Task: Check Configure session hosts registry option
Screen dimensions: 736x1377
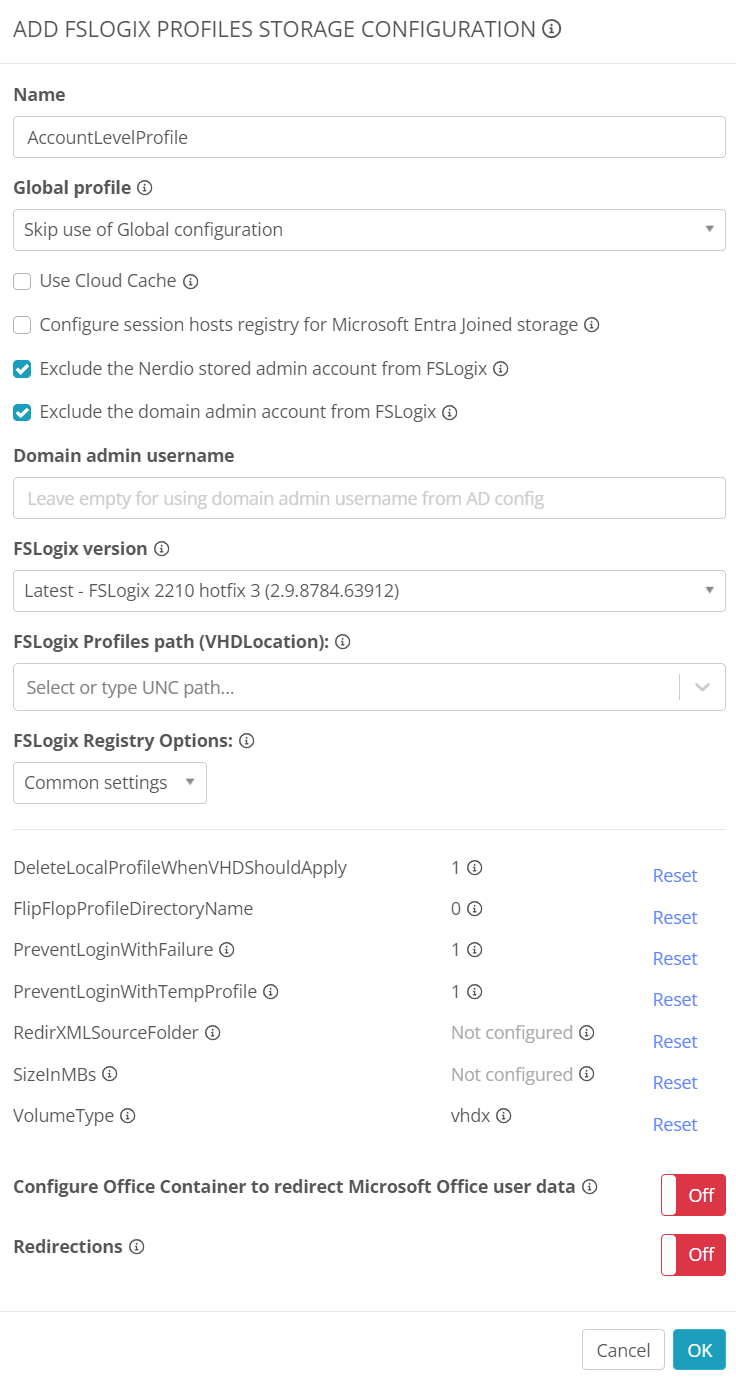Action: [22, 325]
